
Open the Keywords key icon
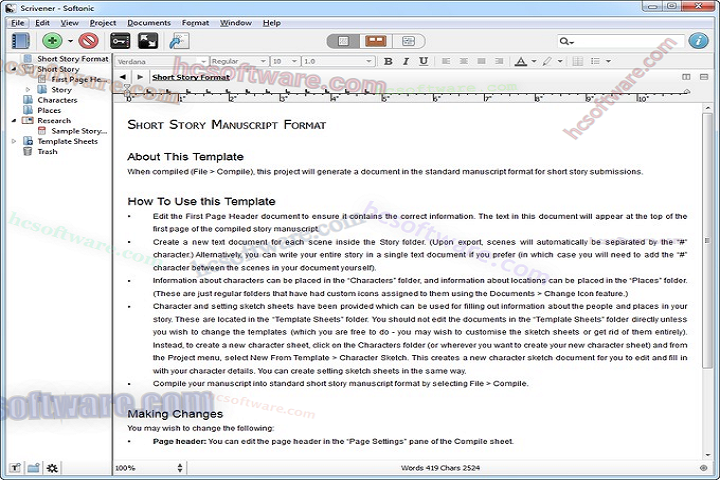coord(120,41)
